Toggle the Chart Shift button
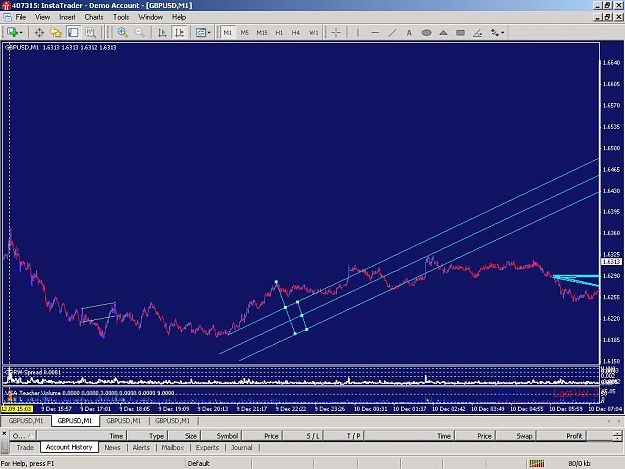Image resolution: width=625 pixels, height=469 pixels. point(179,33)
